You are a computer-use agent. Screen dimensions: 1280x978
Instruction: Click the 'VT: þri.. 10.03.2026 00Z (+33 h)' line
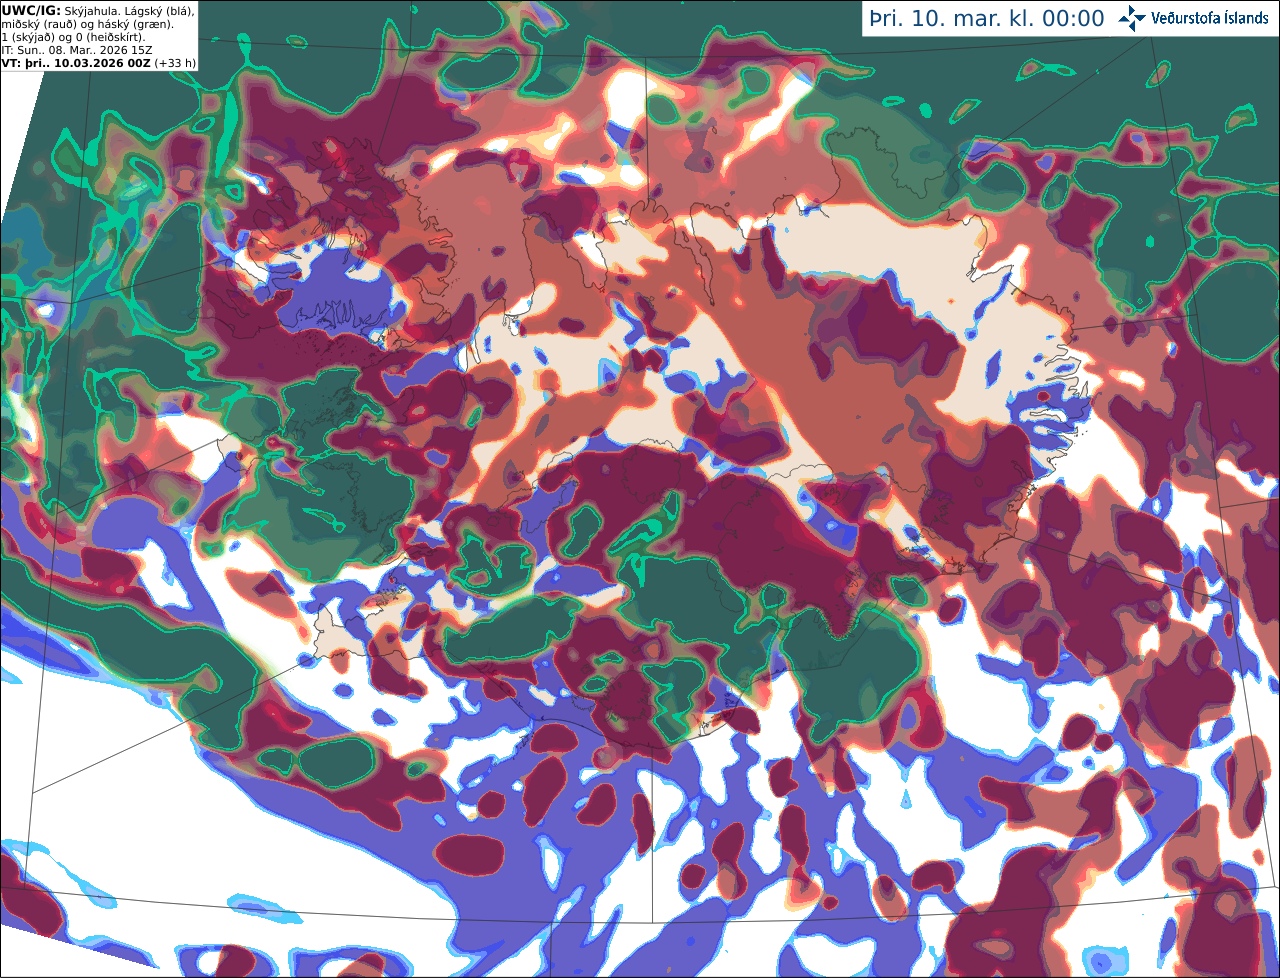(99, 63)
